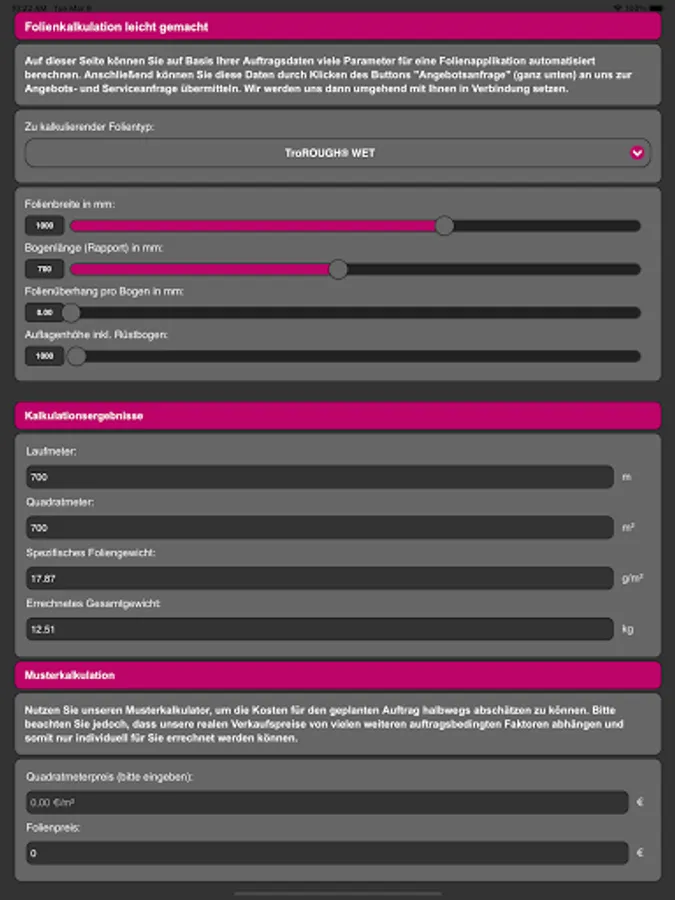The width and height of the screenshot is (675, 900).
Task: Click the Musterkalkulation section header
Action: pyautogui.click(x=337, y=675)
